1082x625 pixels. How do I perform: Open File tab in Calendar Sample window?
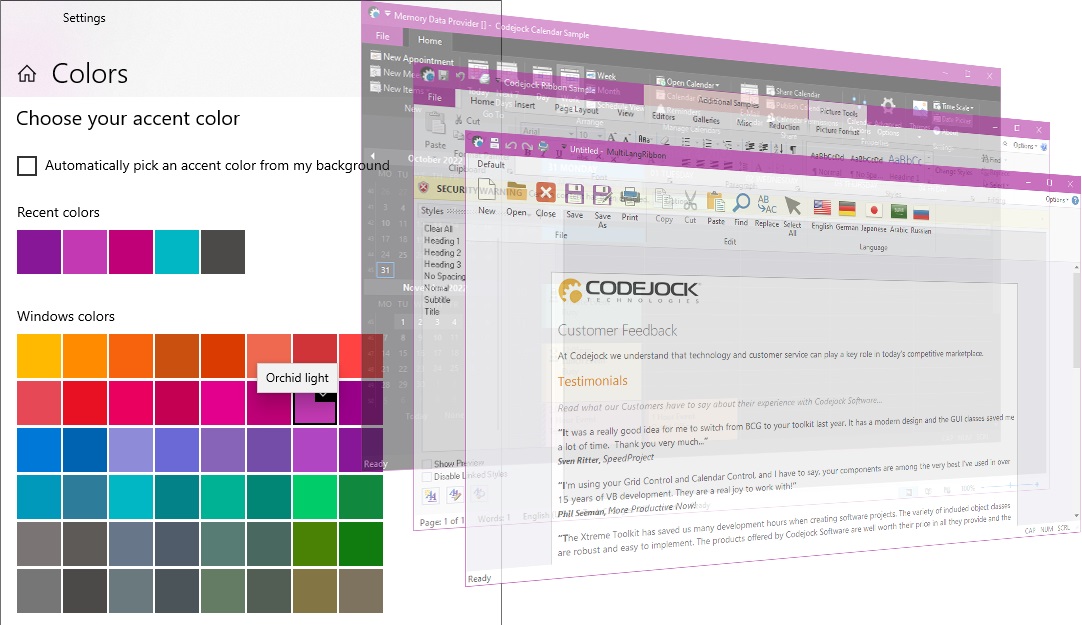point(382,36)
